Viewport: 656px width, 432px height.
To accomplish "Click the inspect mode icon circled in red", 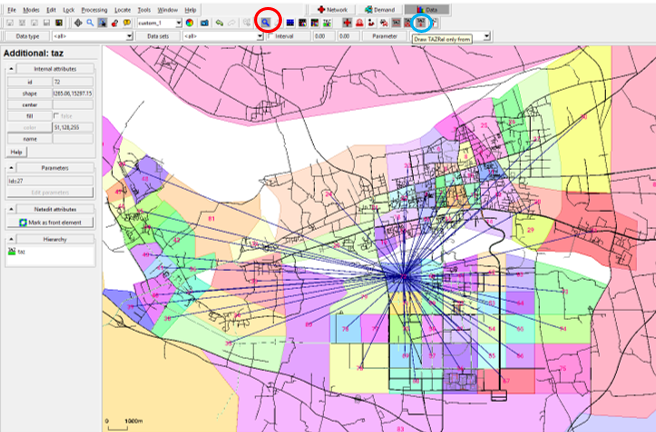I will tap(266, 21).
